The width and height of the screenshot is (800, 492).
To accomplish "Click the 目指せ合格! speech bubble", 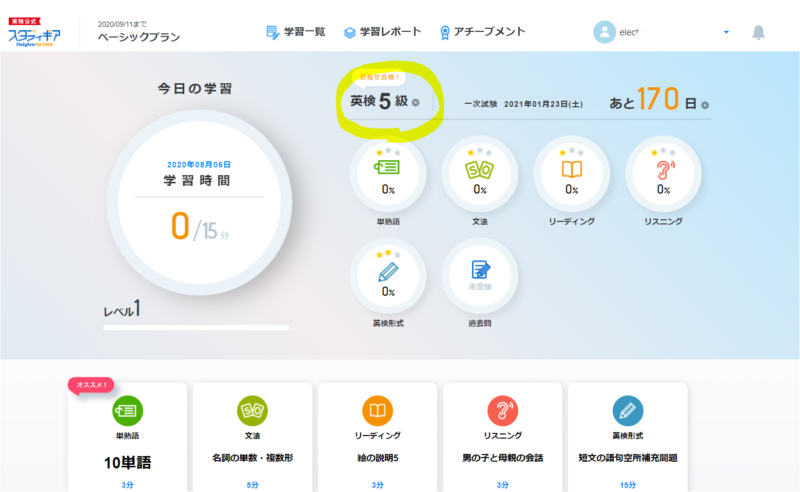I will (x=379, y=77).
